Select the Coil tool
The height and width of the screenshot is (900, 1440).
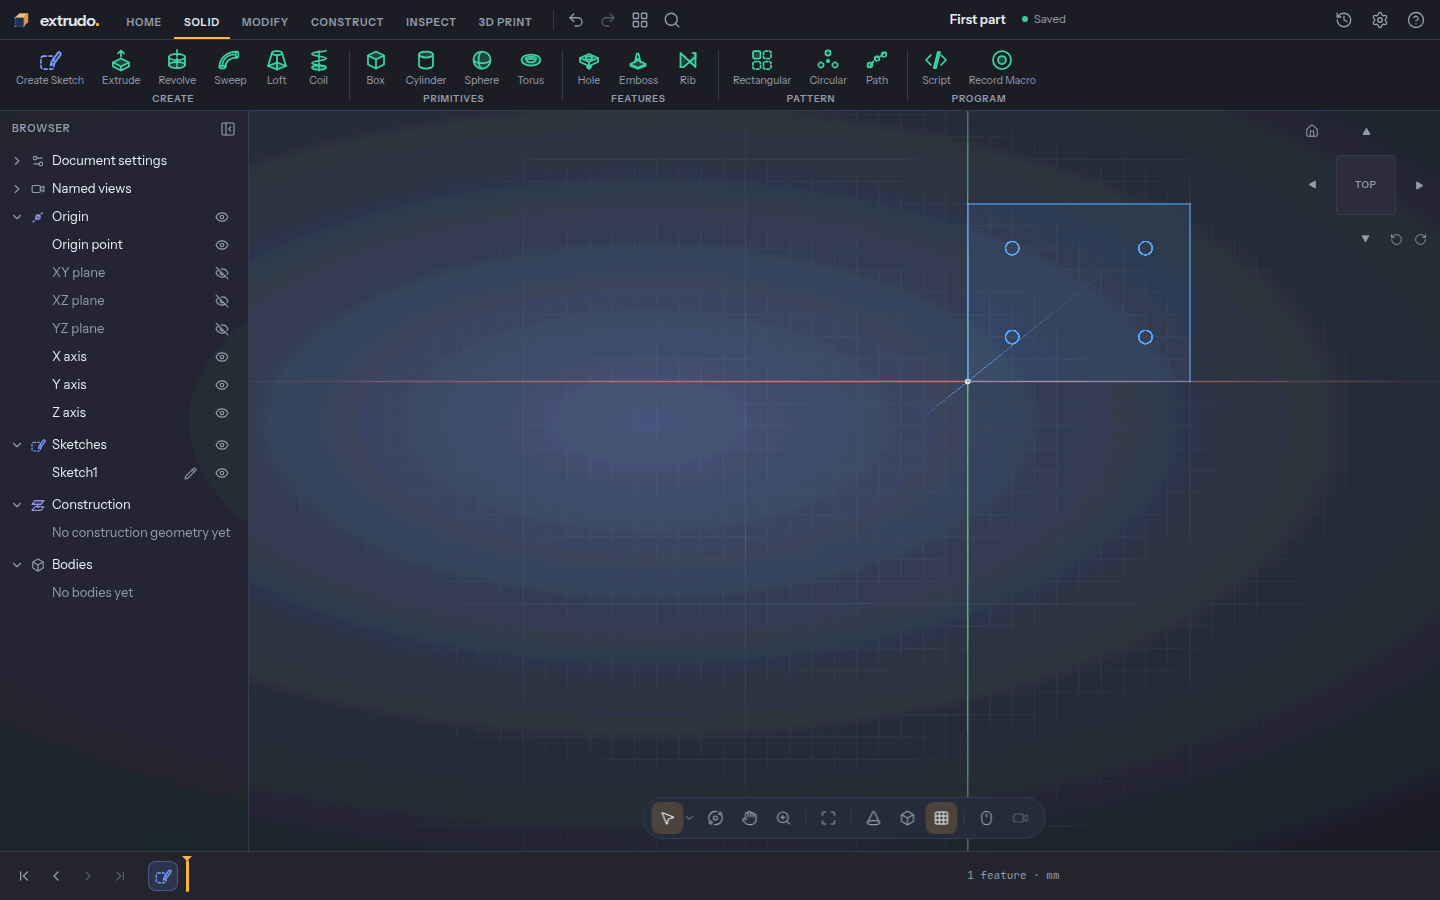[319, 68]
